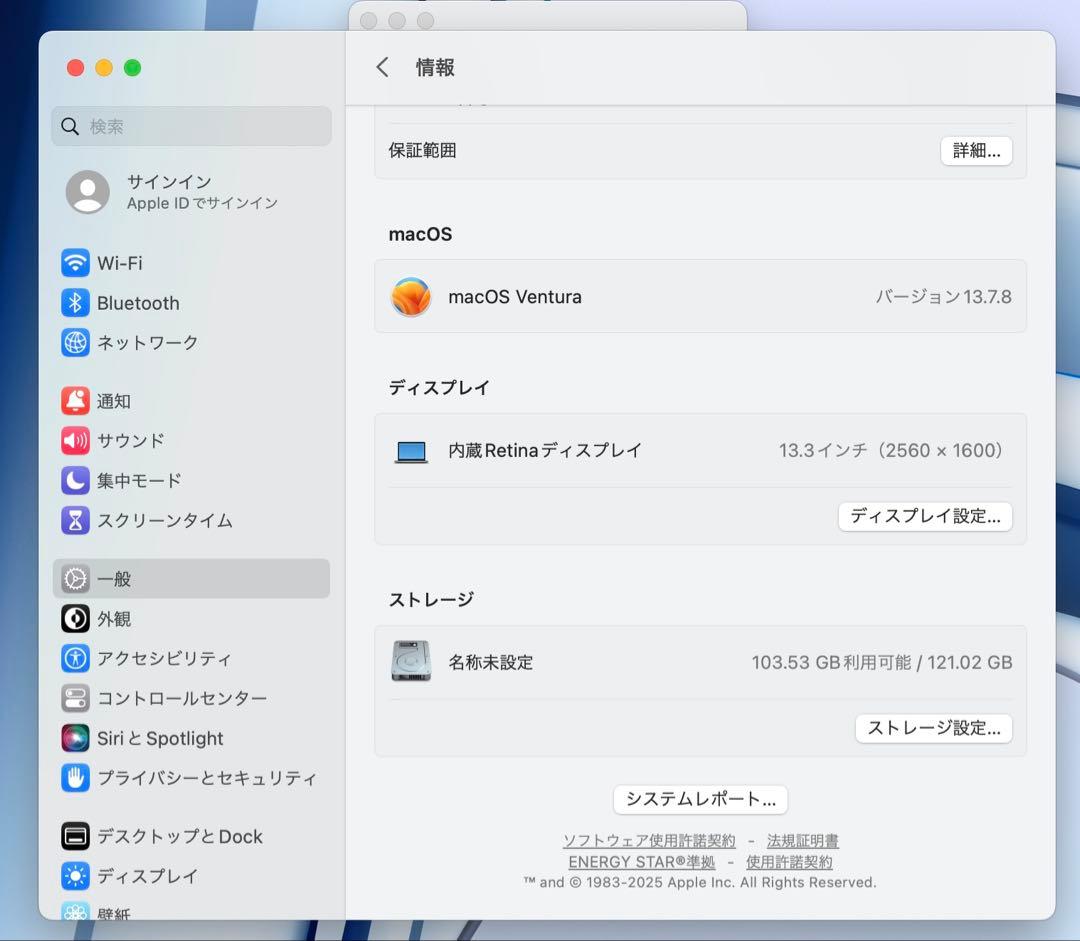Open ディスプレイ設定 display settings
Screen dimensions: 1080x941
[x=924, y=516]
